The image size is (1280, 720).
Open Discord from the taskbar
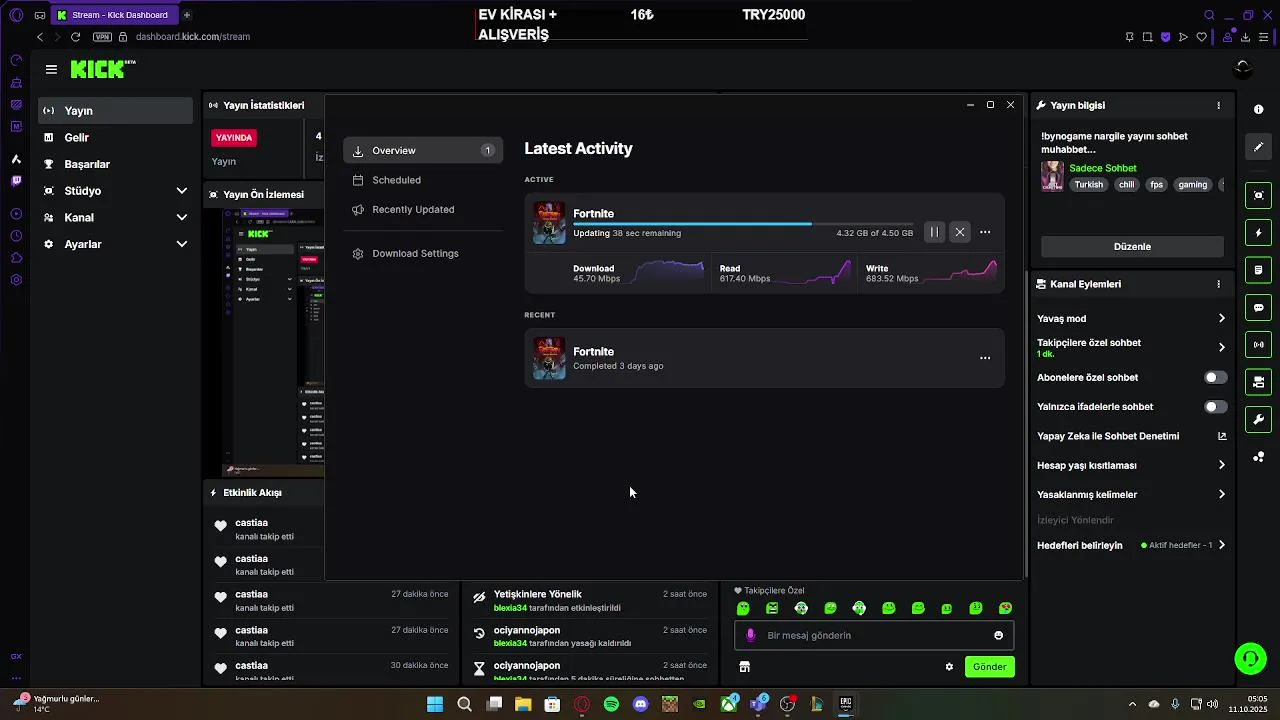(641, 704)
